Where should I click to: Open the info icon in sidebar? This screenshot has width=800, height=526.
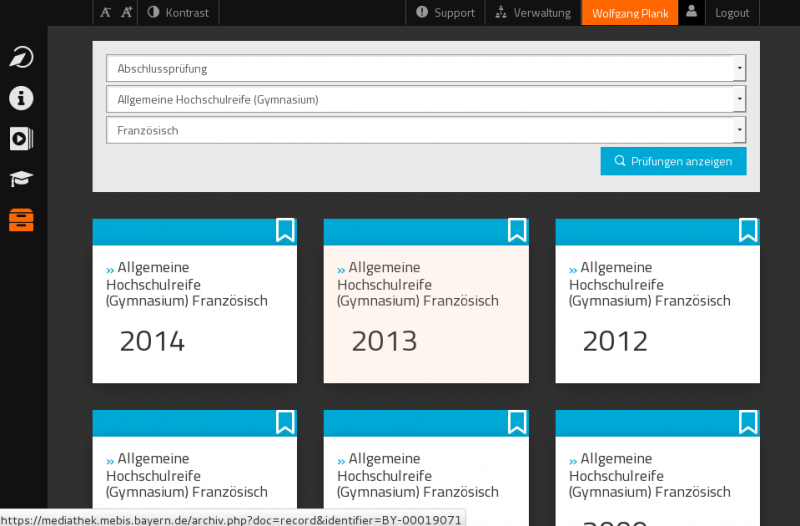coord(21,98)
